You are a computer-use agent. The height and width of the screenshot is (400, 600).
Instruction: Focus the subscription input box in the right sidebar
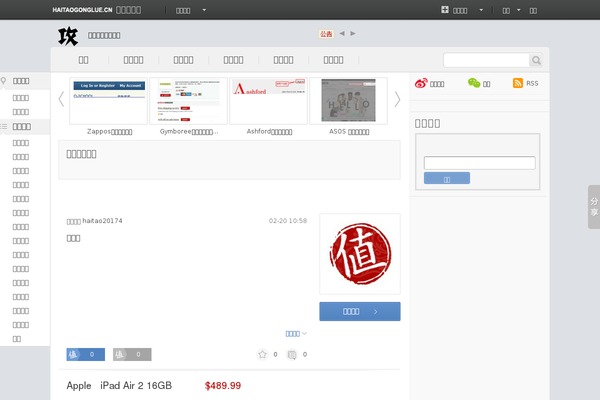click(479, 163)
